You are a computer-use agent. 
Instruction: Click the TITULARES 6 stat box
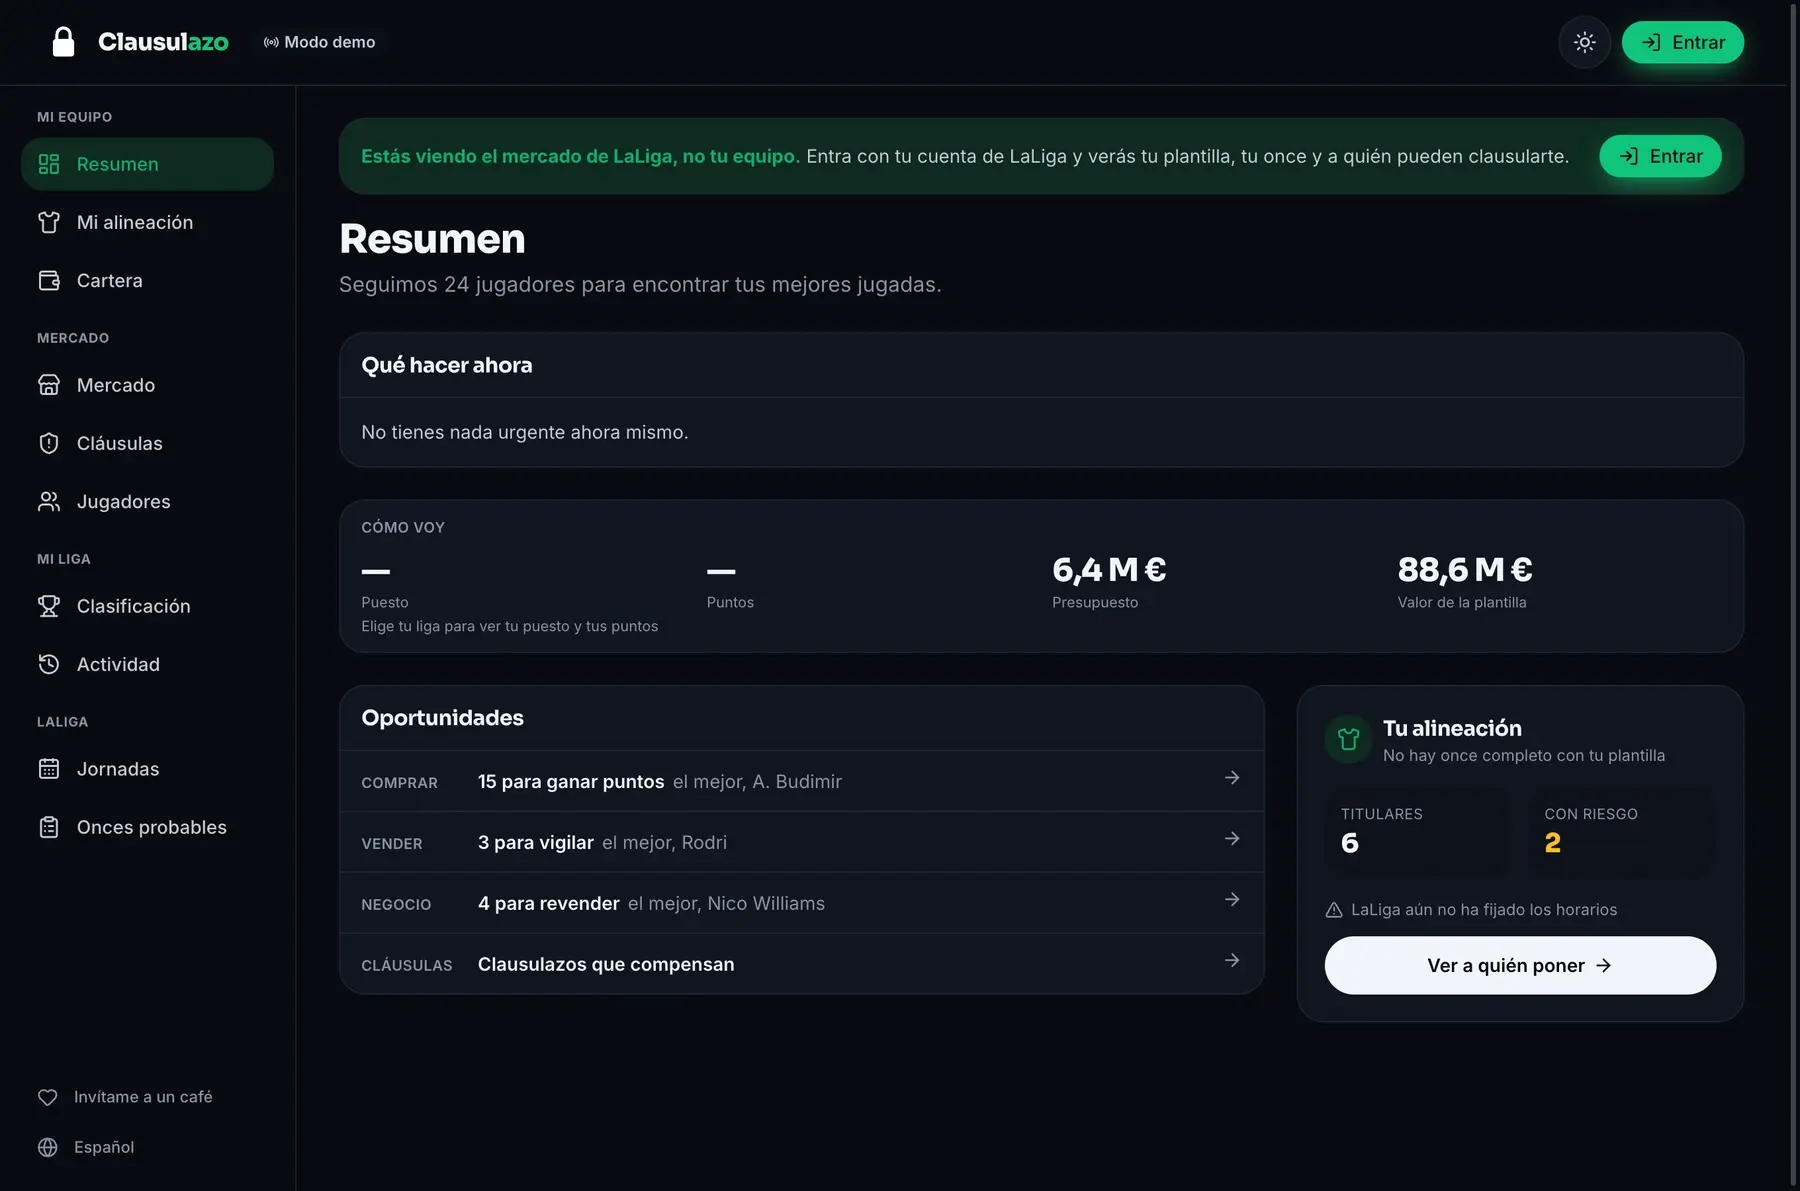(x=1418, y=832)
